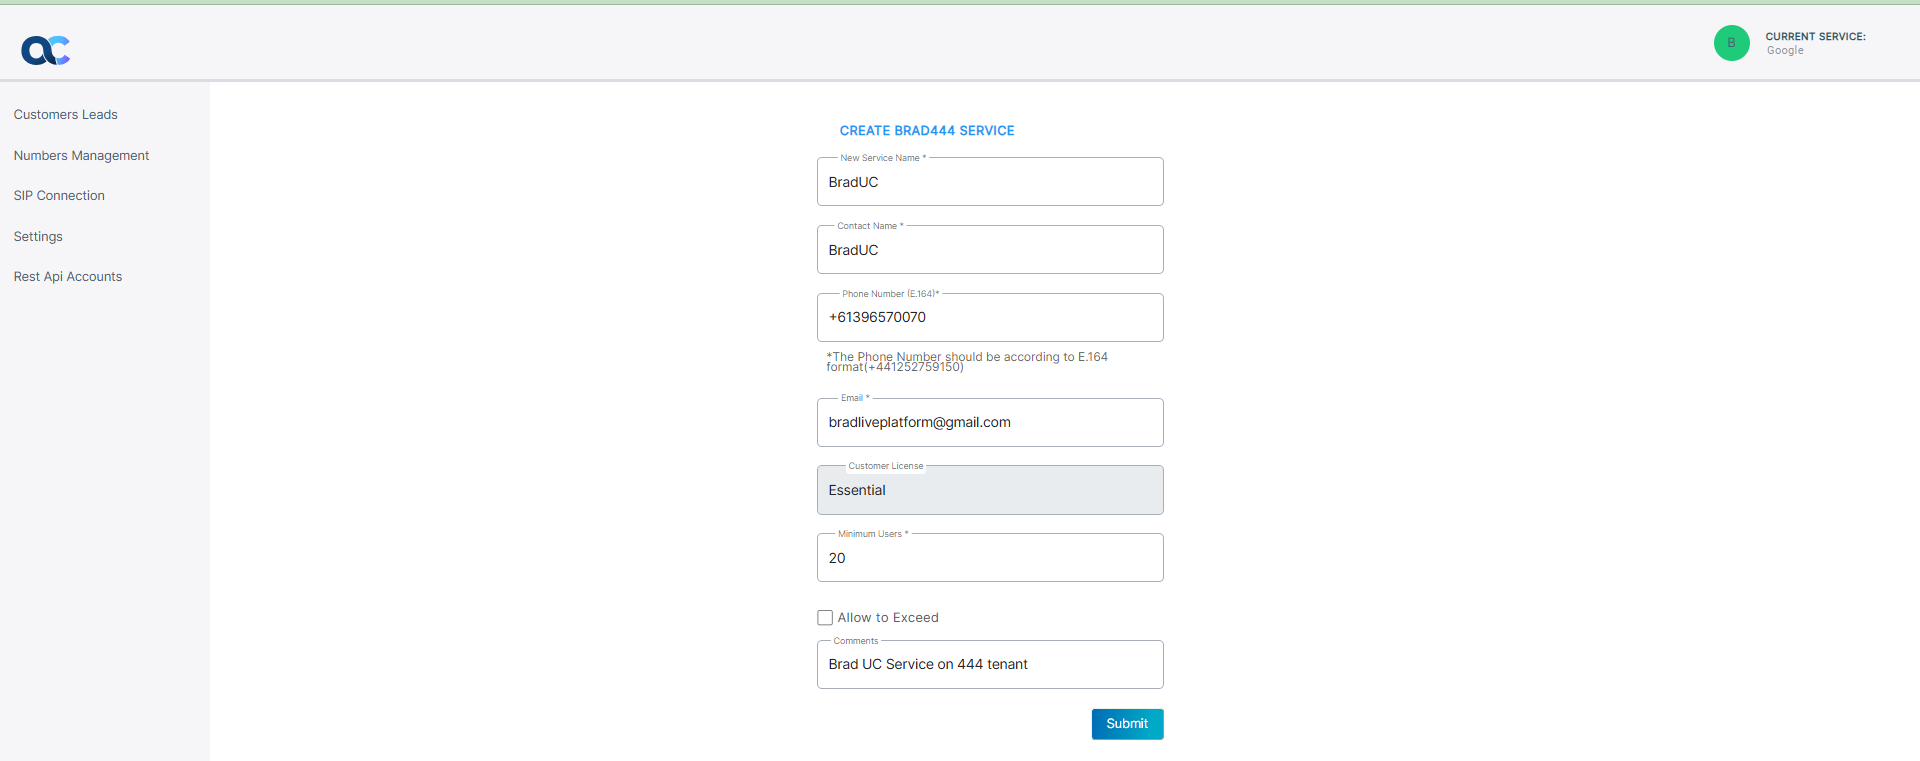Viewport: 1920px width, 761px height.
Task: Click the Email input field
Action: (x=989, y=423)
